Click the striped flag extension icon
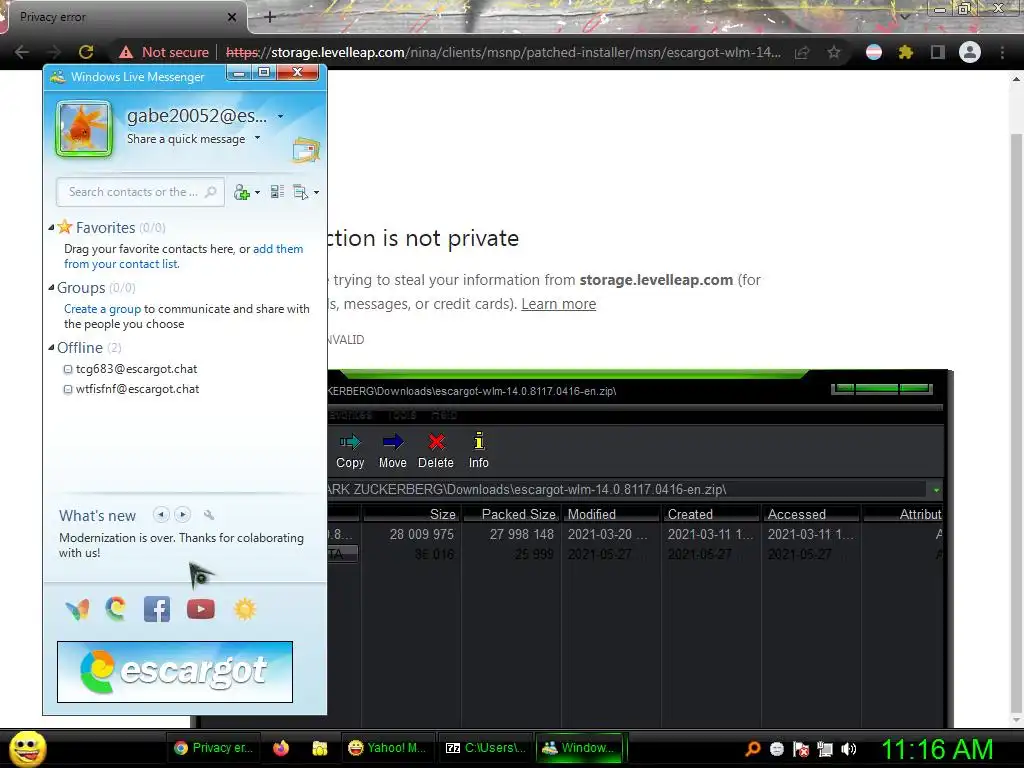 coord(874,52)
